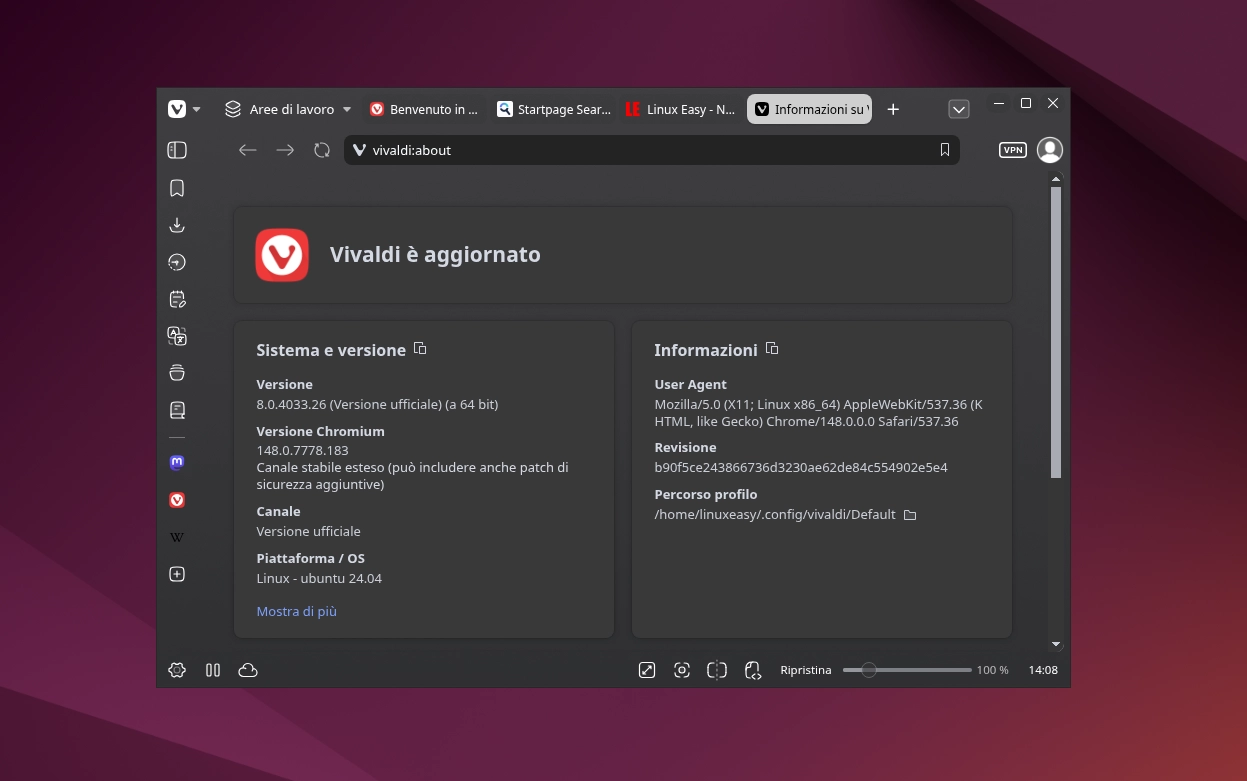Screen dimensions: 1247x781
Task: Add a new web panel
Action: 177,574
